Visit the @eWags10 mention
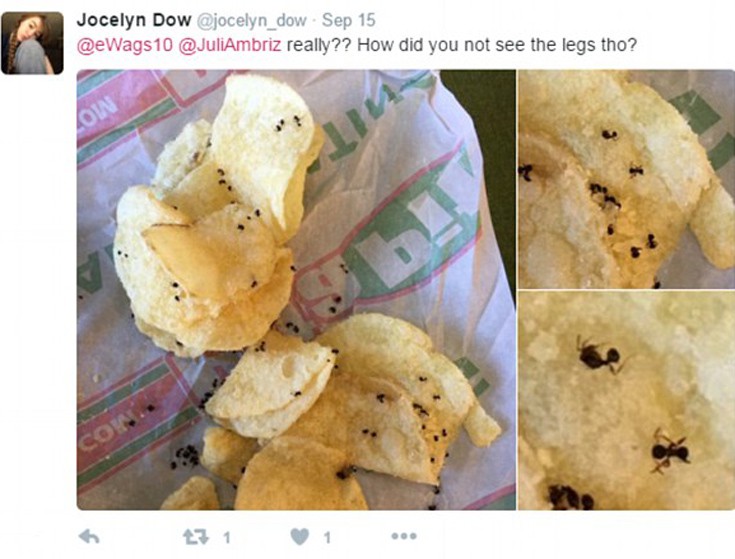Image resolution: width=735 pixels, height=559 pixels. pos(125,45)
